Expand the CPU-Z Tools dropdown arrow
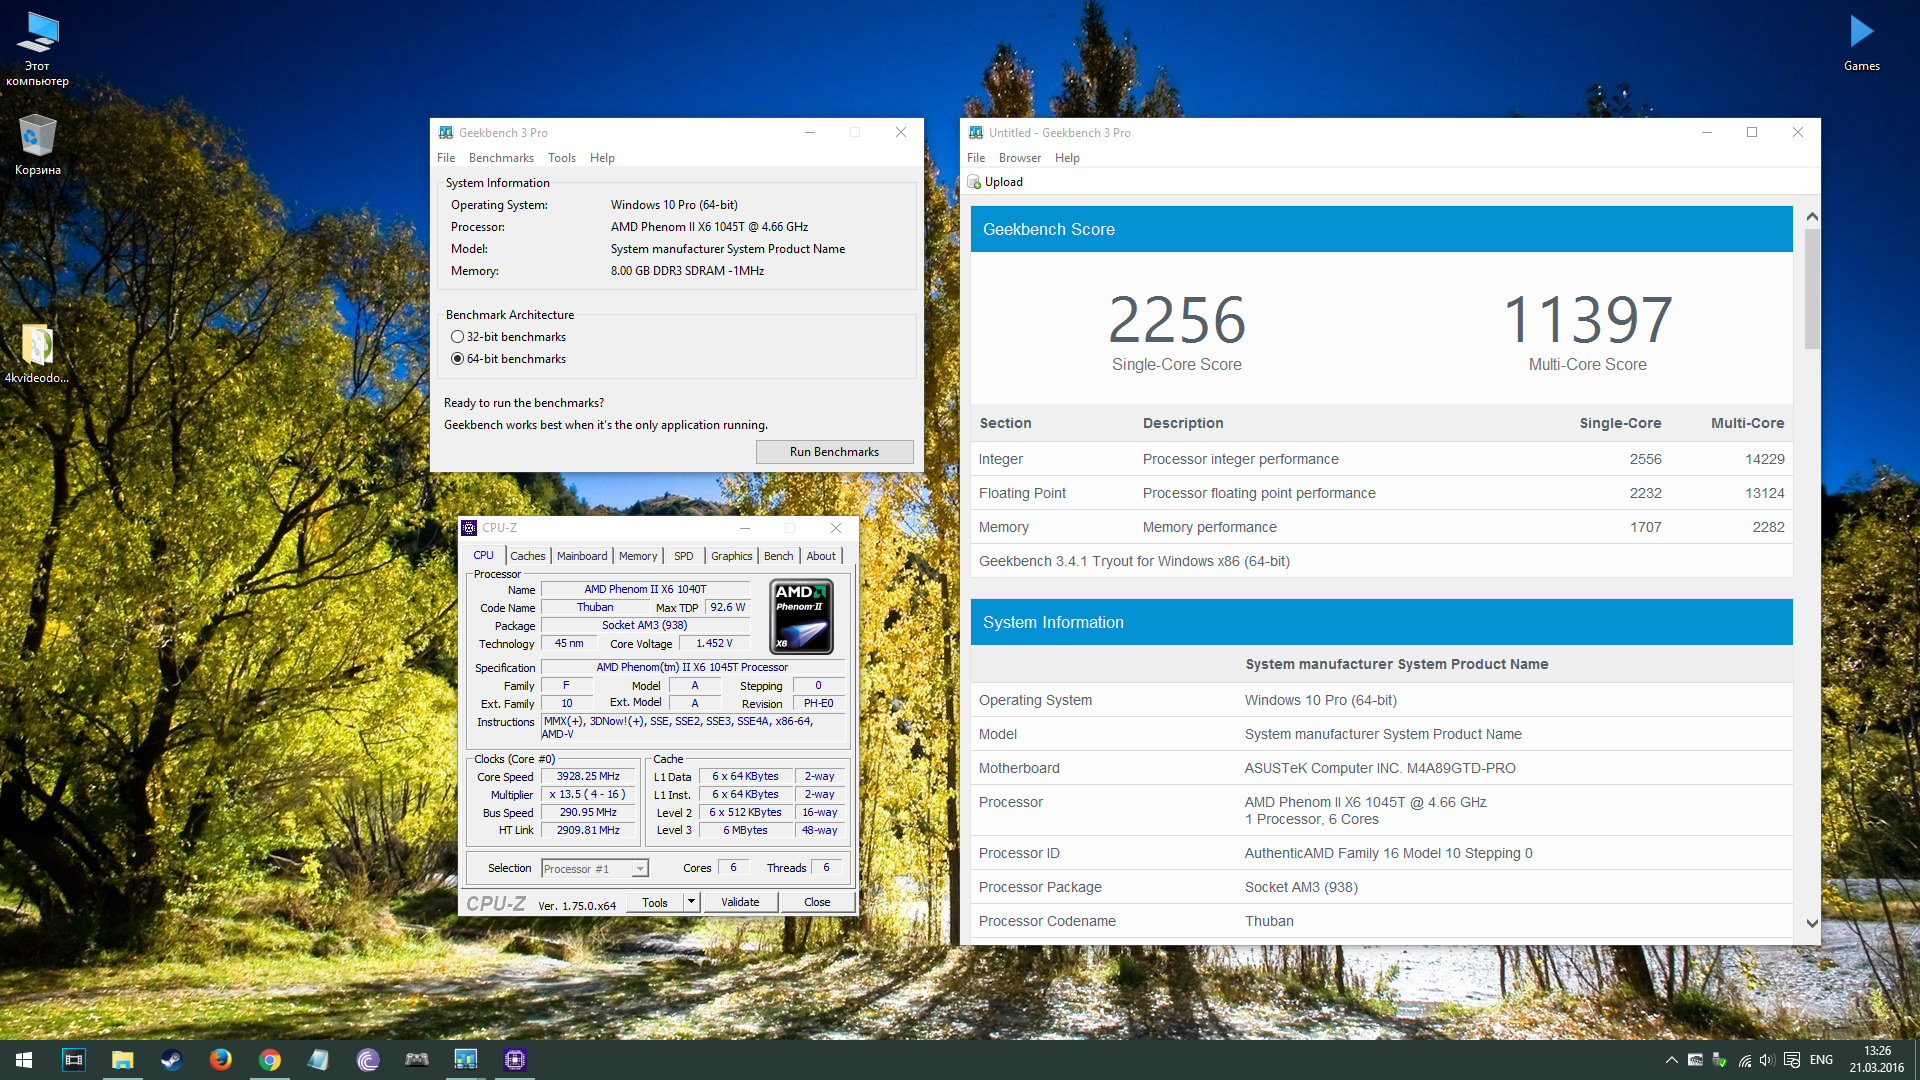Viewport: 1920px width, 1080px height. [x=691, y=902]
